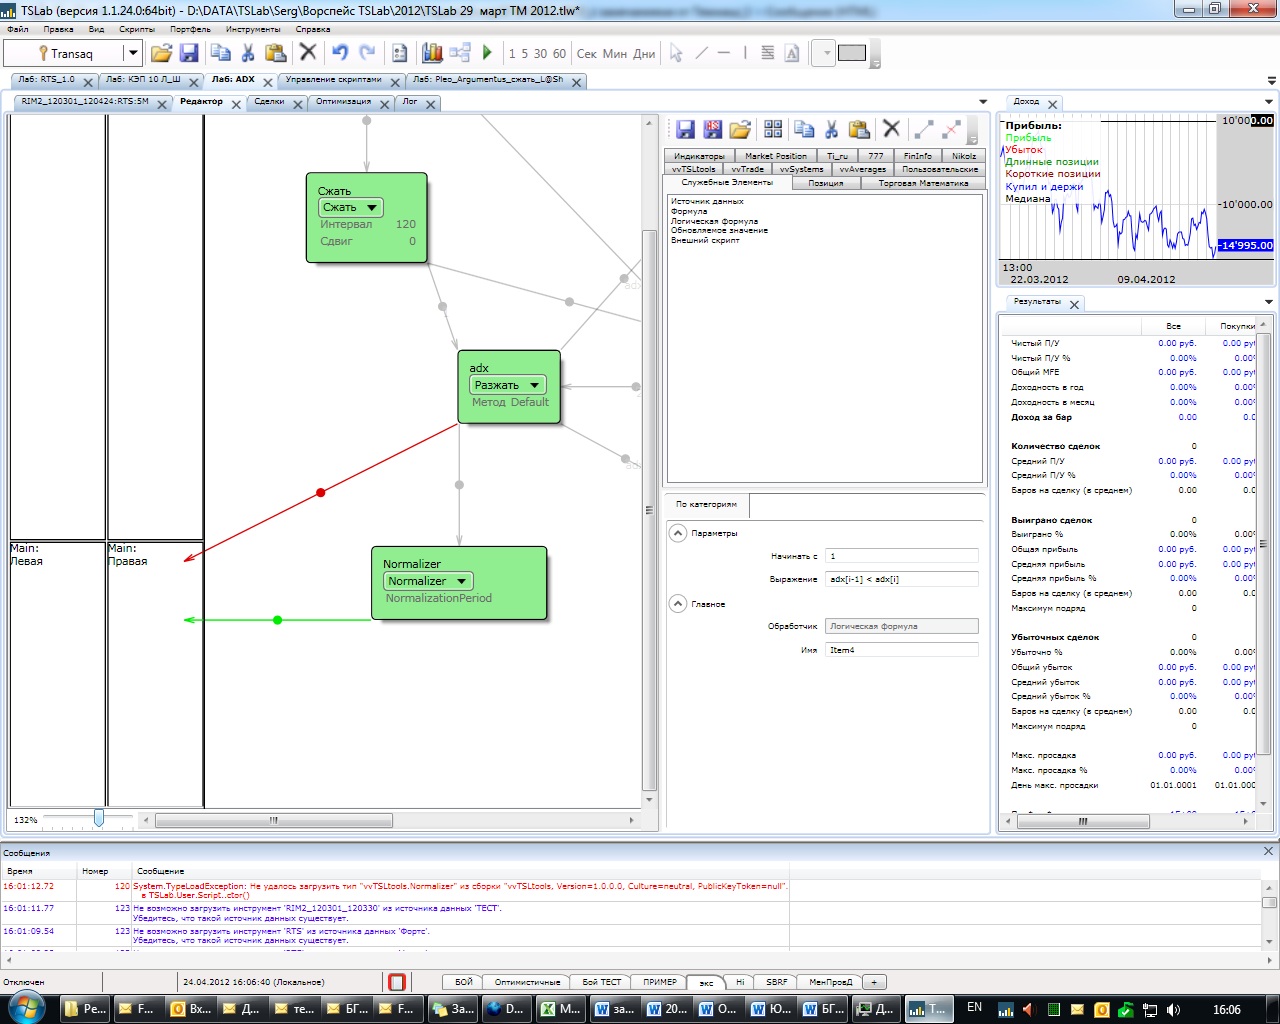Toggle the Мин time interval button
Image resolution: width=1280 pixels, height=1024 pixels.
point(614,54)
